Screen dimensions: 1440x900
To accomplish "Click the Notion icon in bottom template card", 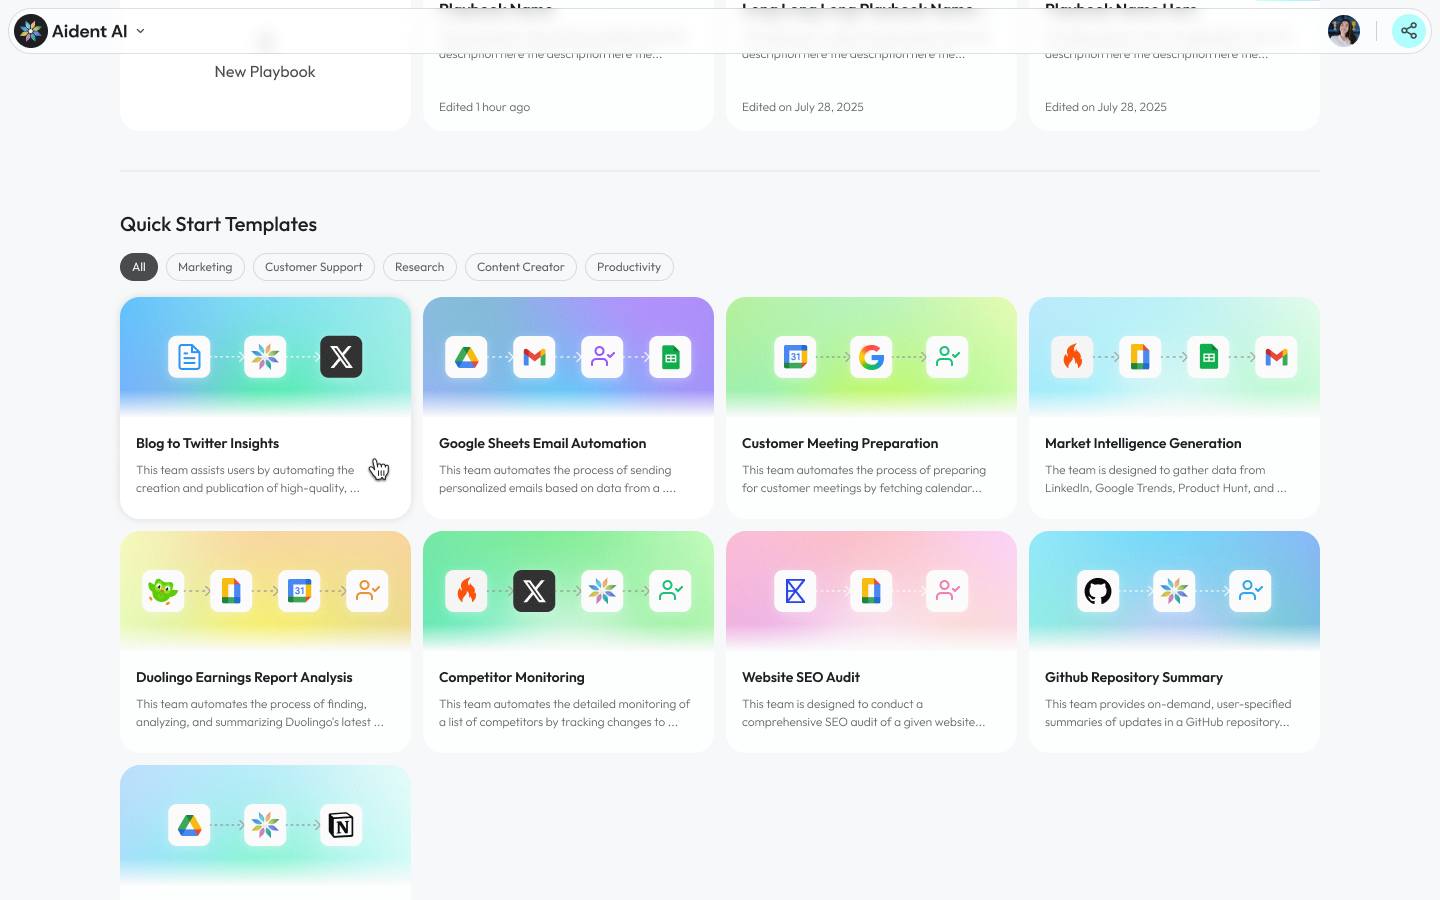I will (x=341, y=825).
